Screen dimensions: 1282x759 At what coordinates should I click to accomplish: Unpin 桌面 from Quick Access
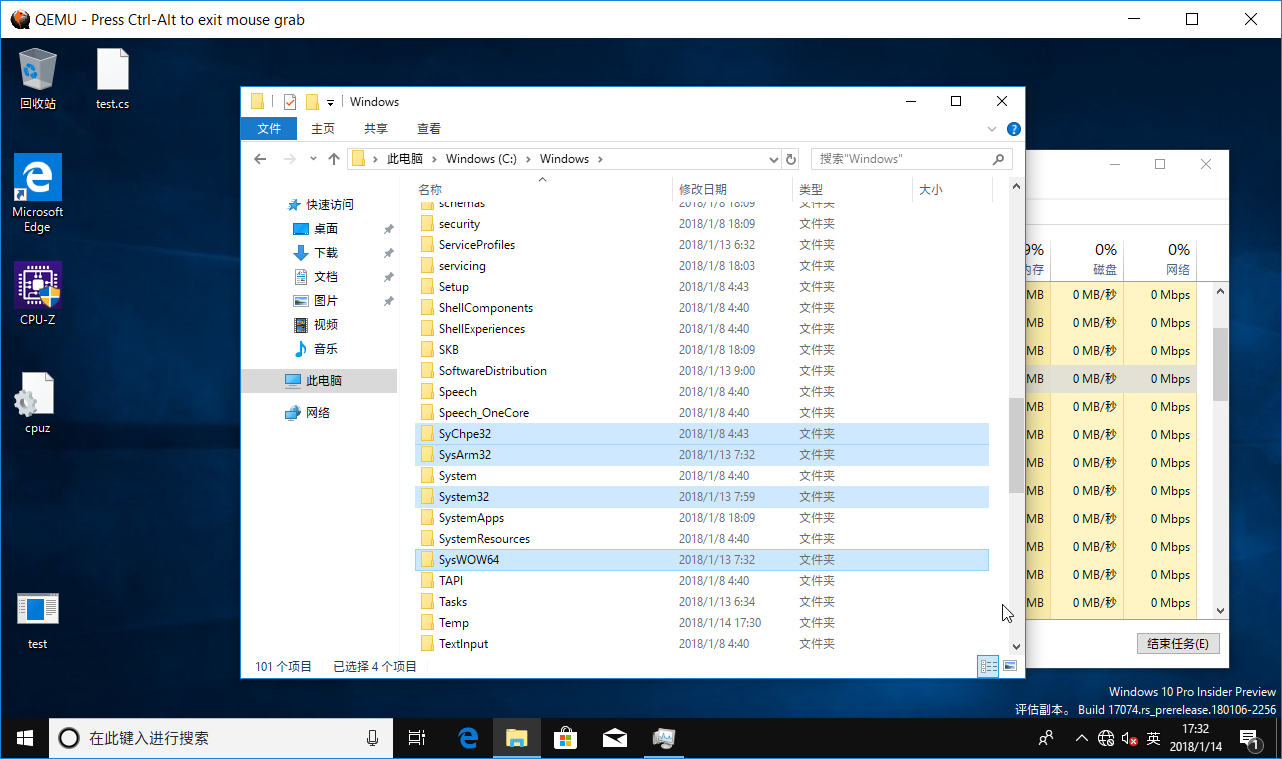388,228
